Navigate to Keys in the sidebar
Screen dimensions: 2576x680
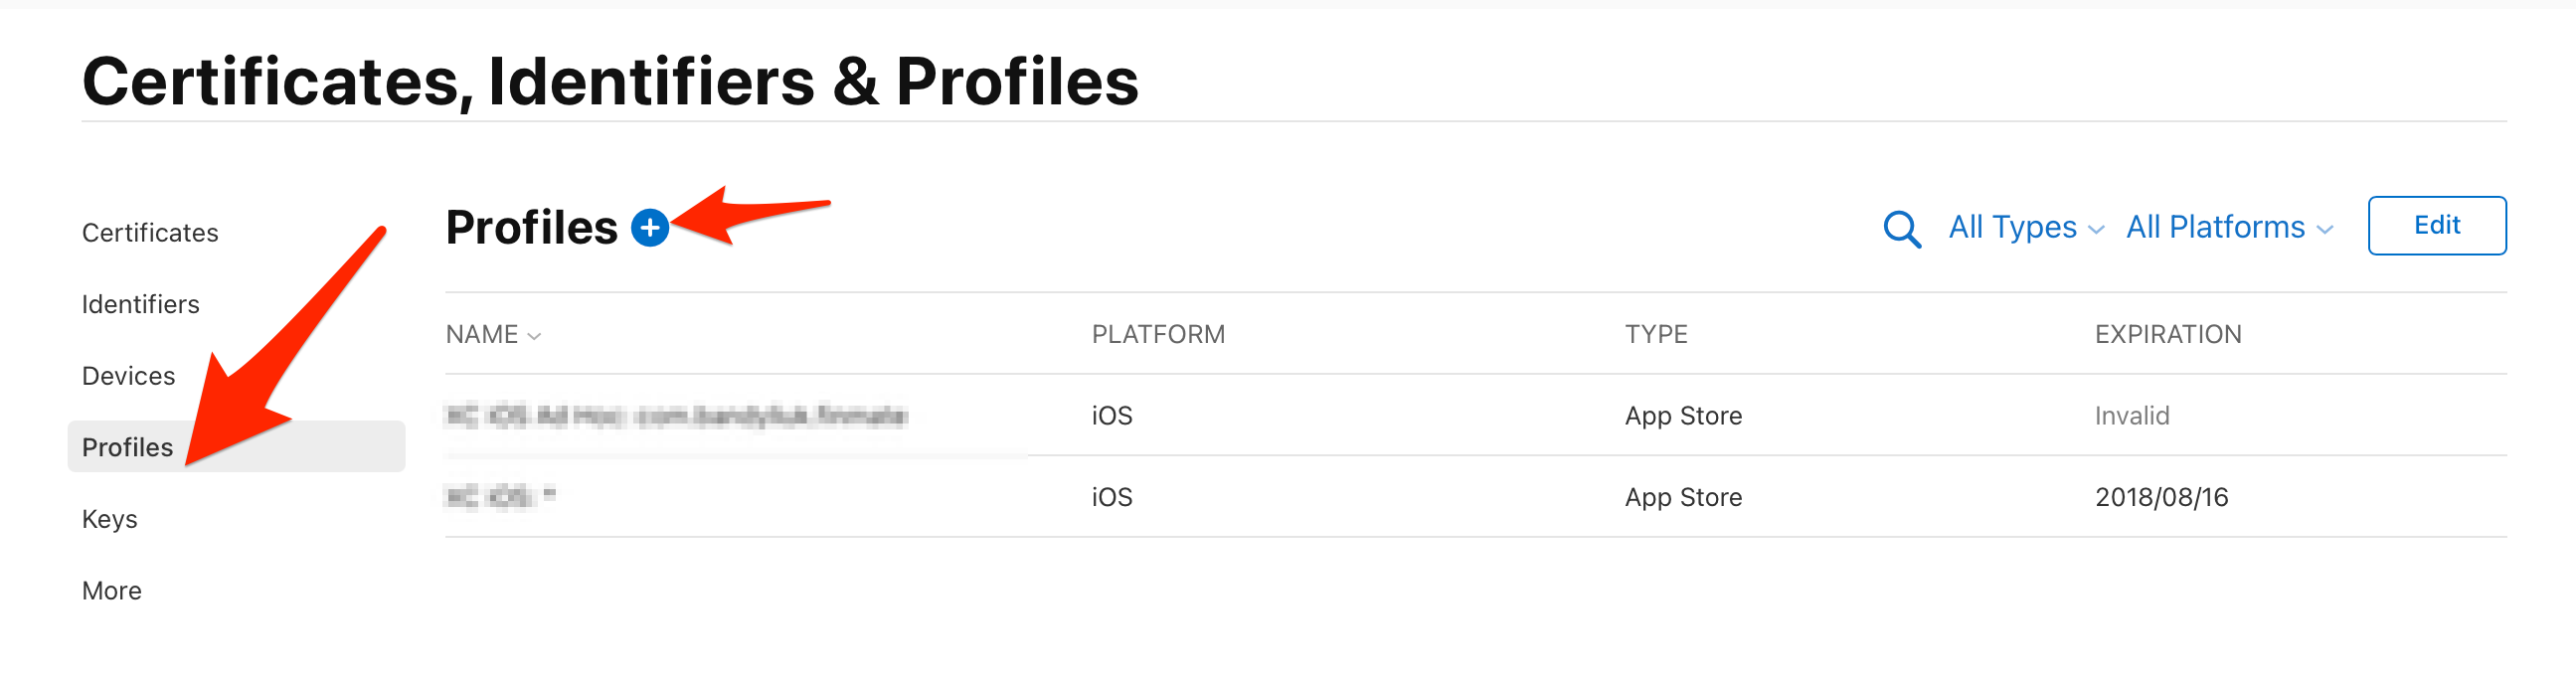pos(110,519)
